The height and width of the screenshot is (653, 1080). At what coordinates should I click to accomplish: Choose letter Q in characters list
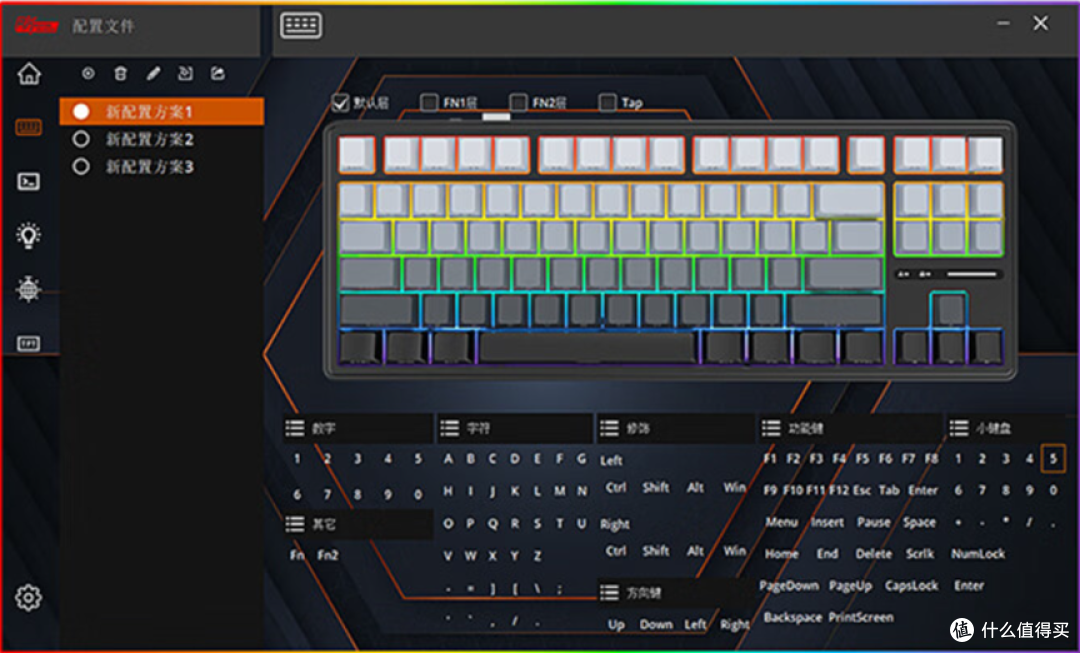tap(492, 524)
